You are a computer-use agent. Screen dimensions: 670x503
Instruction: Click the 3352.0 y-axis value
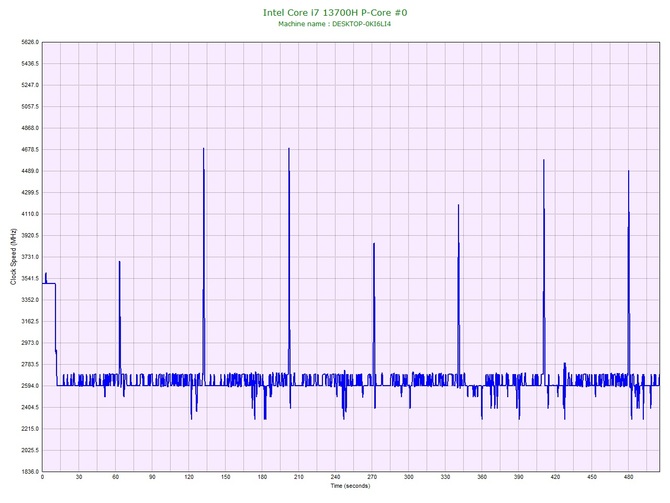click(x=30, y=300)
